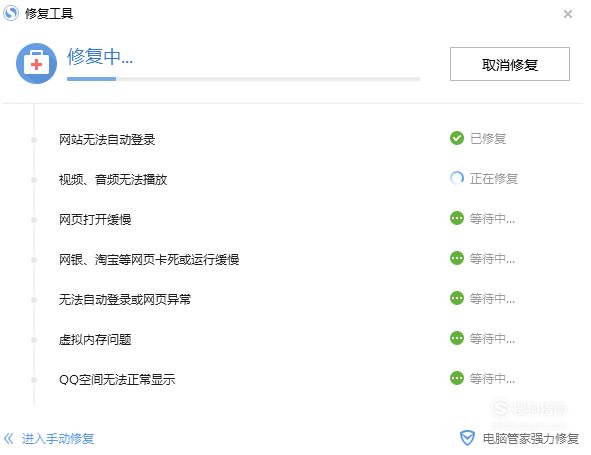
Task: Click the 取消修复 button
Action: [x=510, y=64]
